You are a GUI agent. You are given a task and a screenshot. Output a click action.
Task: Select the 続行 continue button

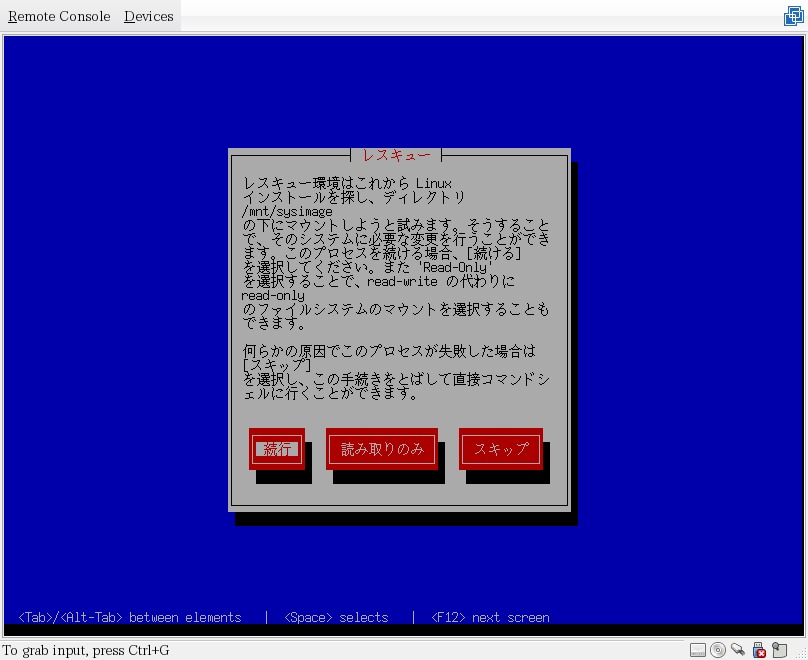pyautogui.click(x=277, y=449)
